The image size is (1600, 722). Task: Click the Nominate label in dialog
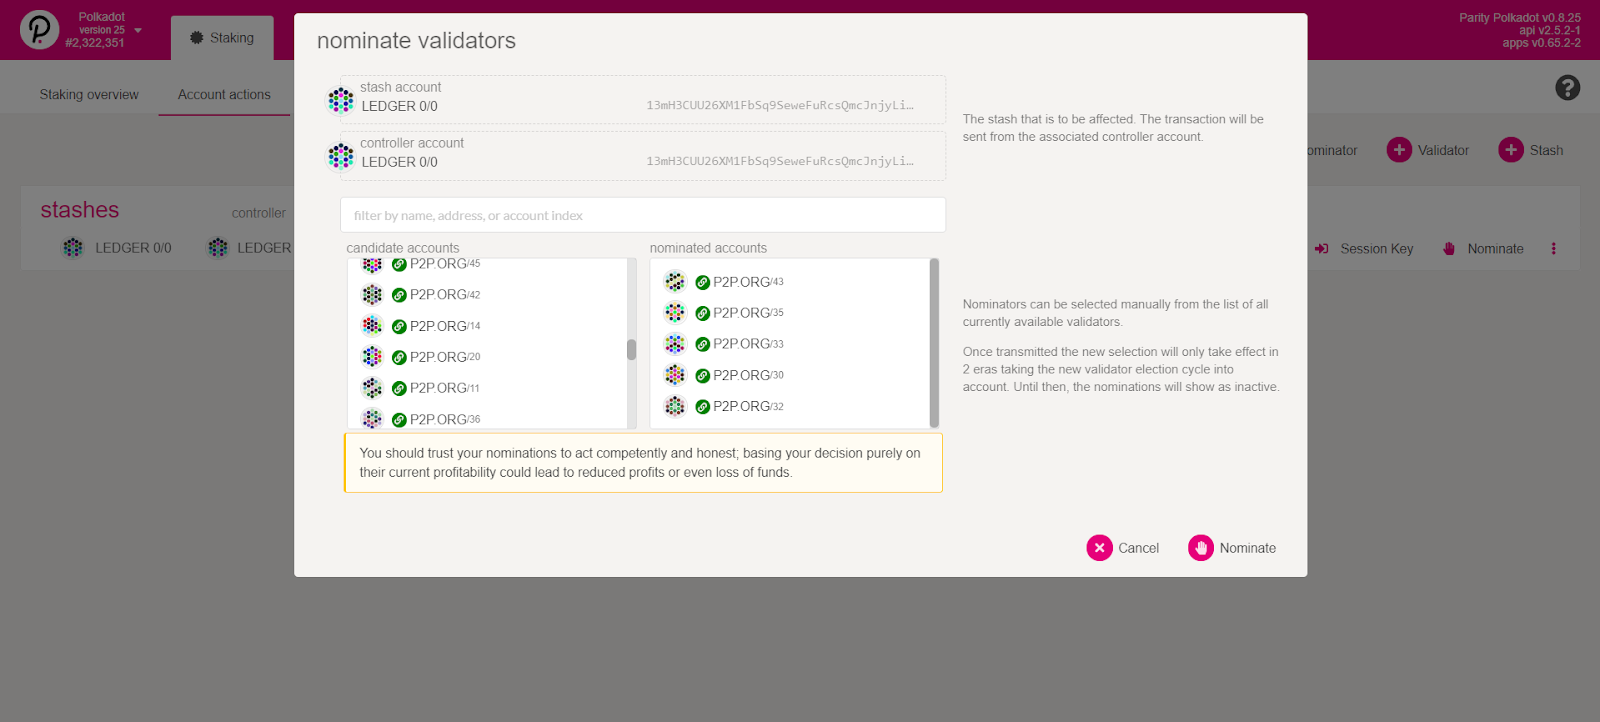click(x=1247, y=548)
